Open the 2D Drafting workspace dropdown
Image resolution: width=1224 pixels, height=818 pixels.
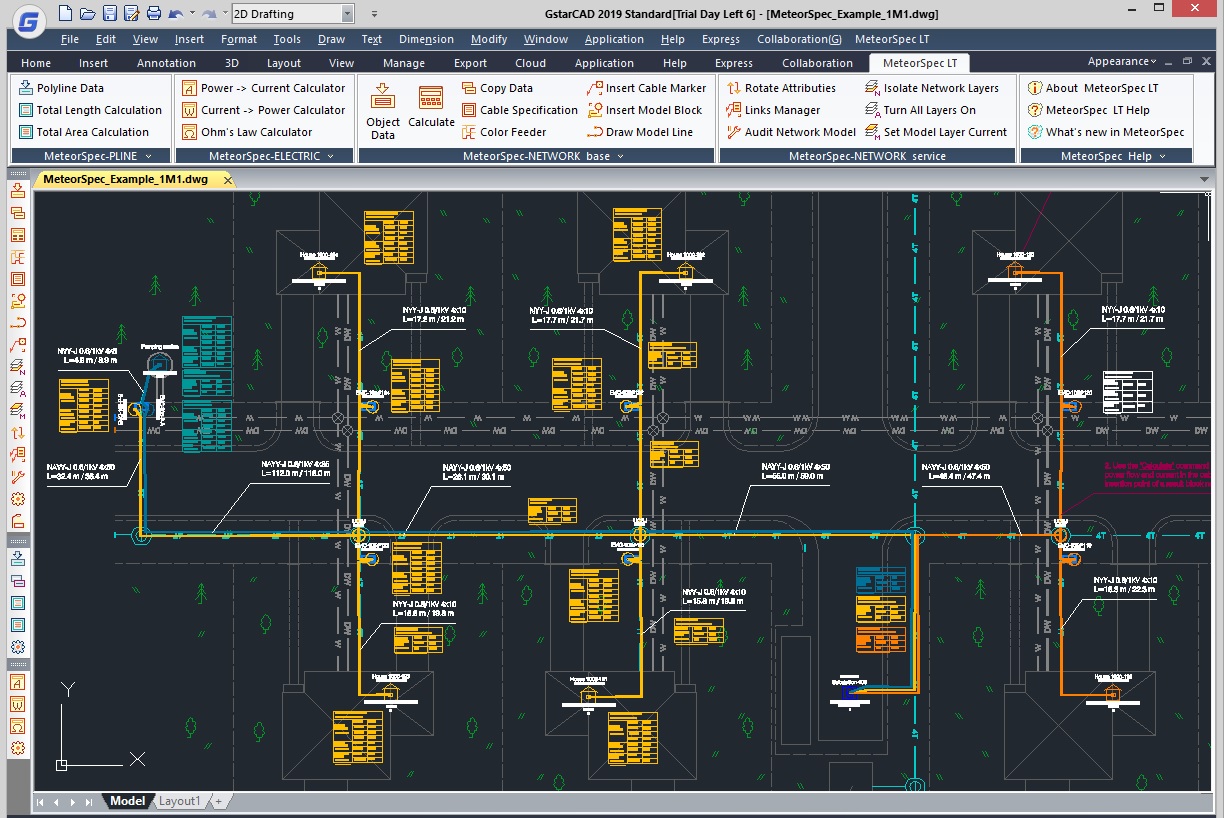tap(347, 14)
